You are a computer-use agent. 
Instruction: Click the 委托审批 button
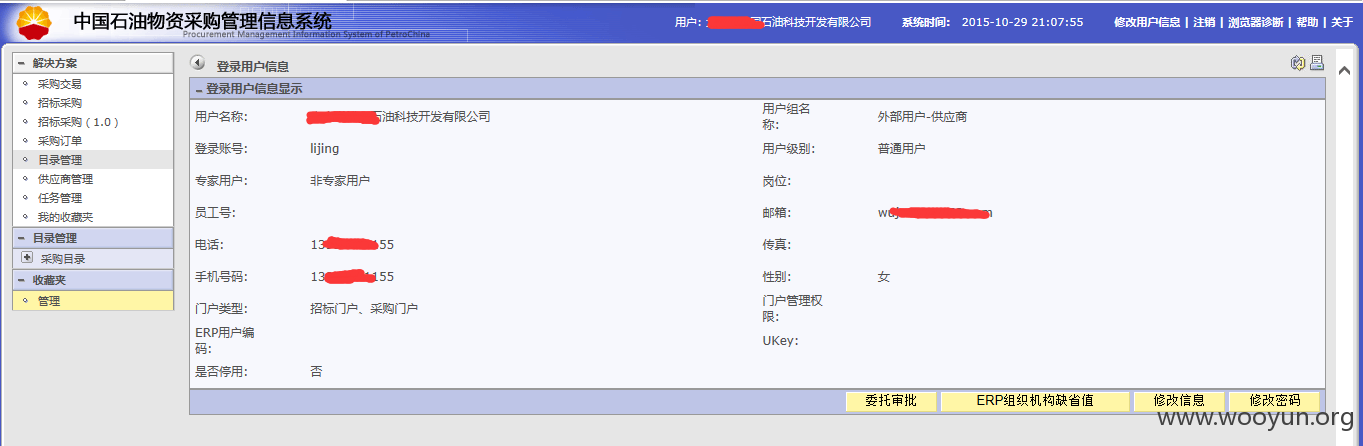pos(890,401)
